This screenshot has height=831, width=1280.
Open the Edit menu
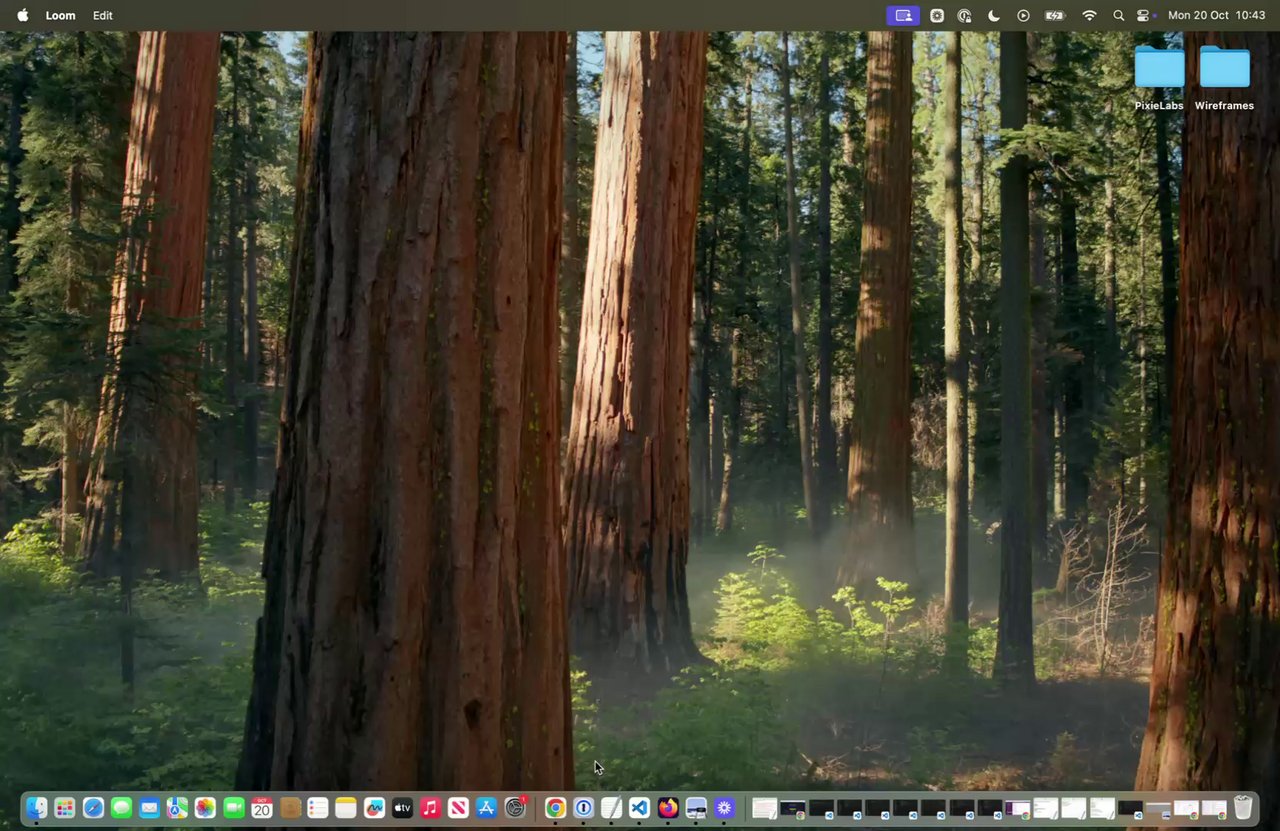click(x=103, y=16)
